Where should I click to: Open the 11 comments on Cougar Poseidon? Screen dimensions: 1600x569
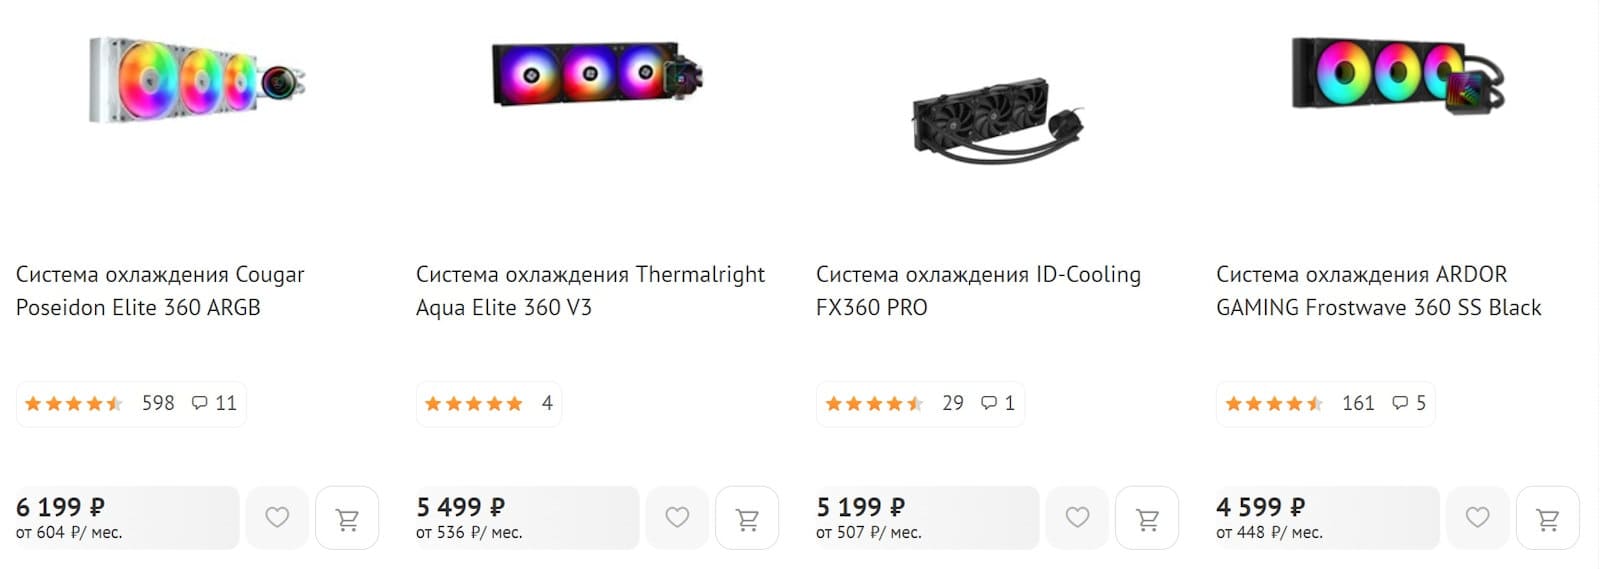click(214, 403)
